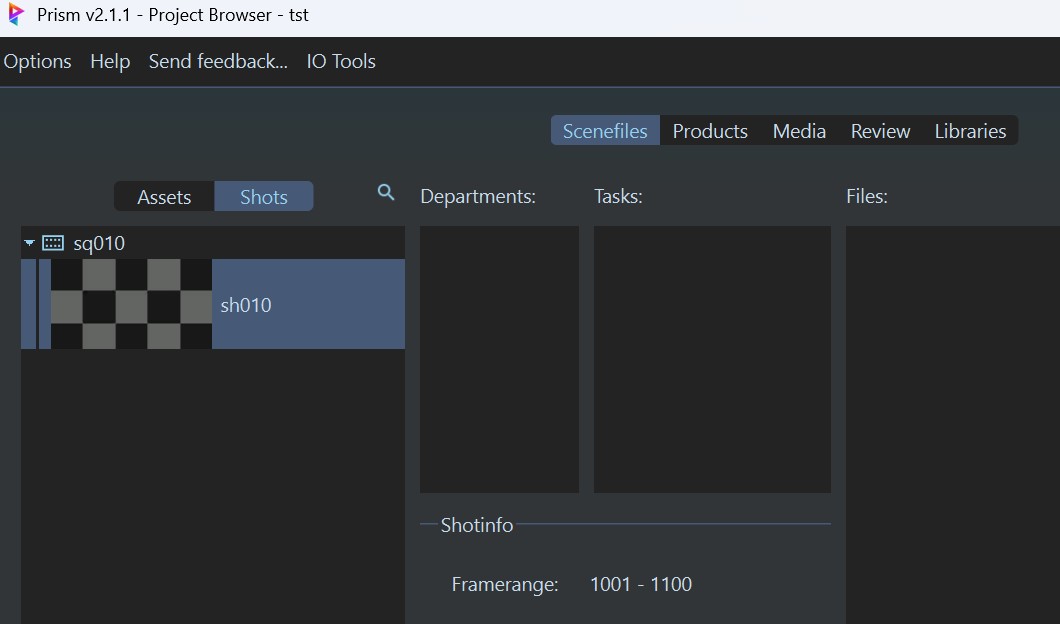Open the Help menu
This screenshot has width=1060, height=624.
(x=110, y=61)
